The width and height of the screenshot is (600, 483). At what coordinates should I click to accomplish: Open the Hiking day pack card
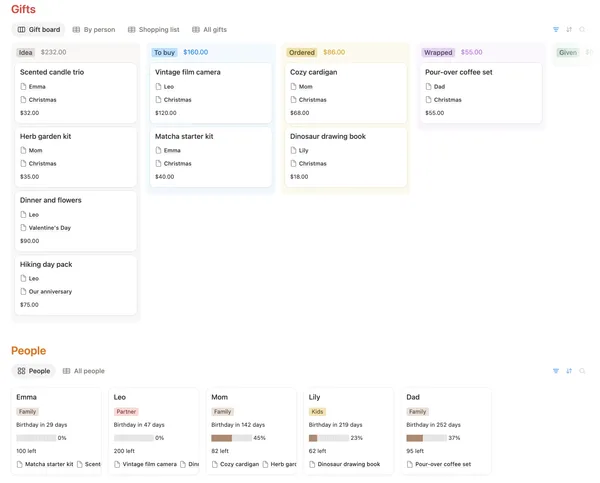coord(76,285)
